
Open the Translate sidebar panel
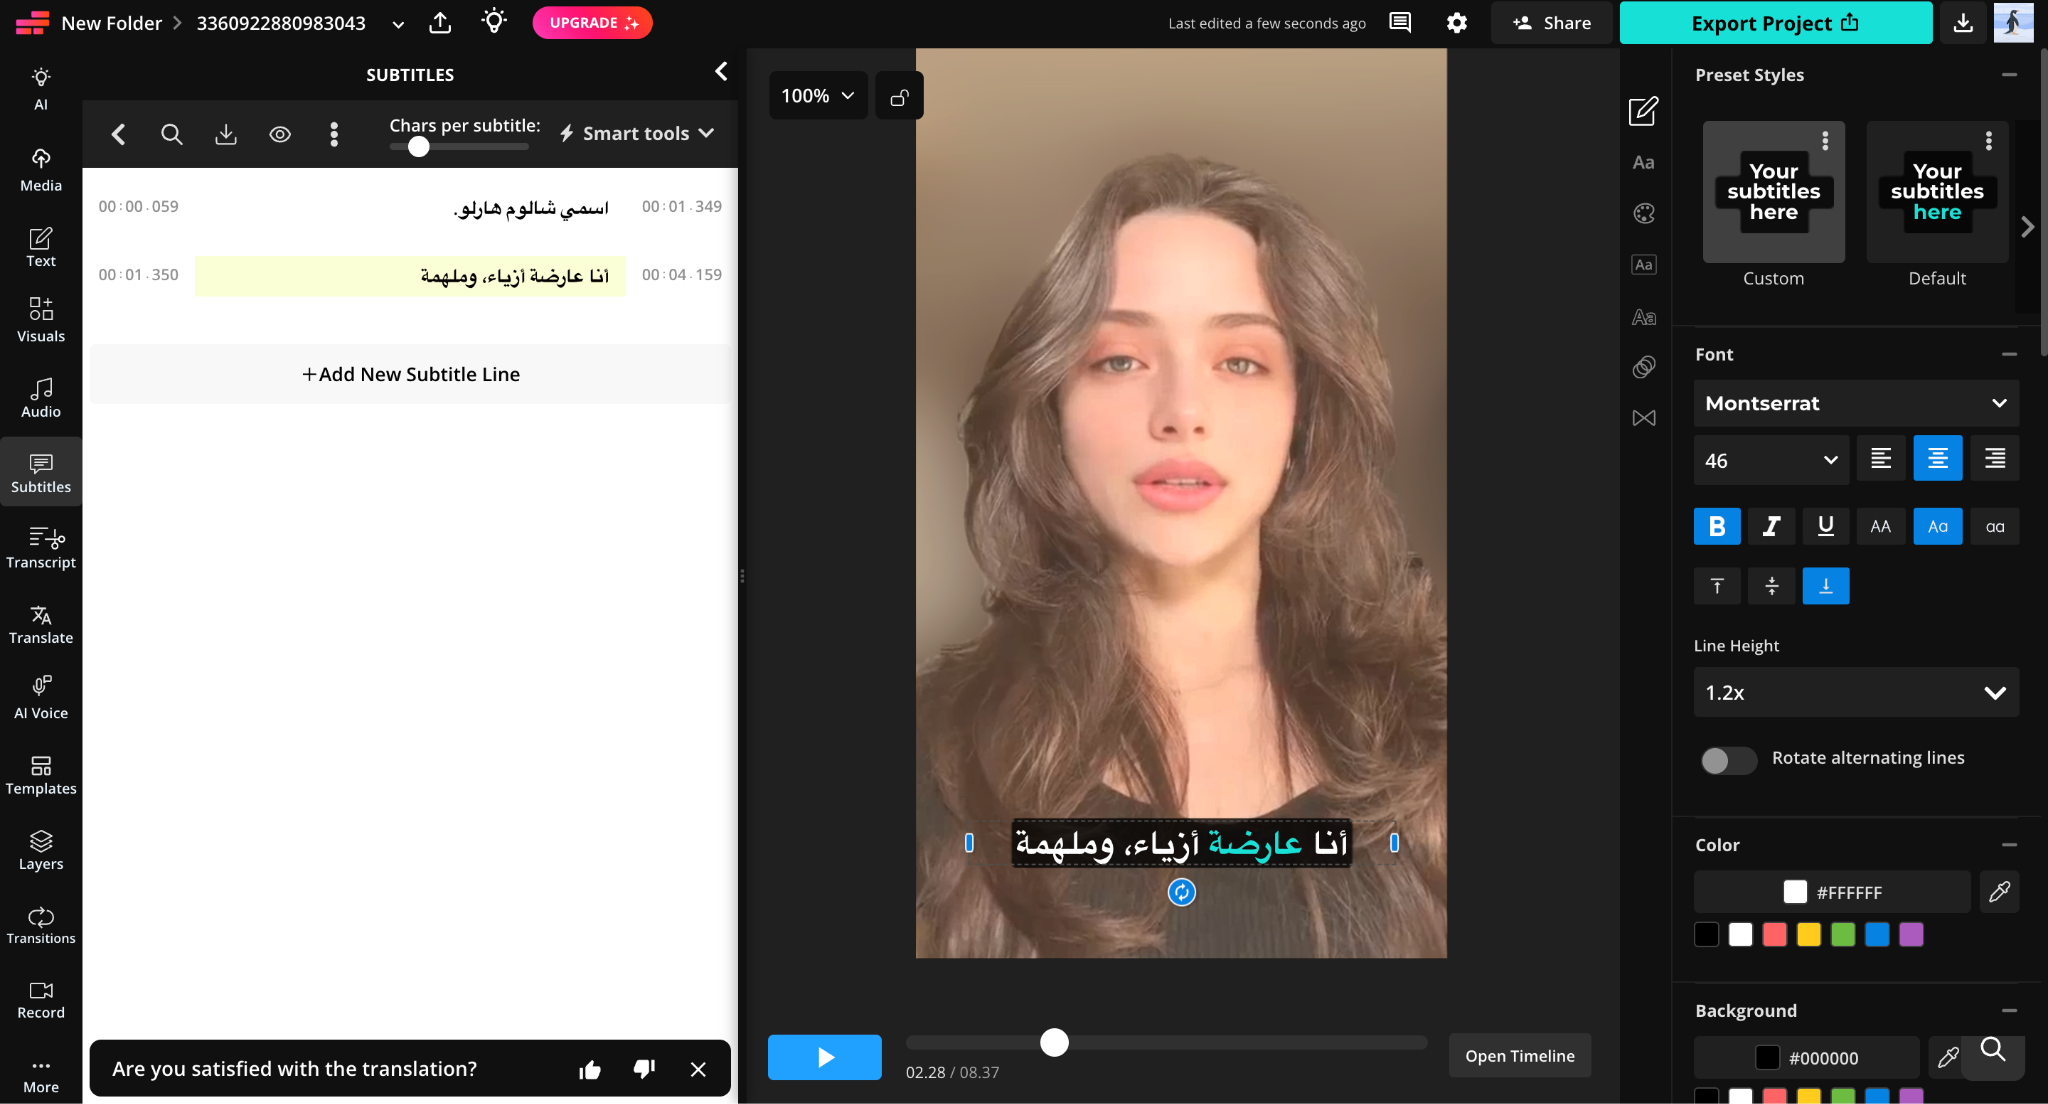[41, 624]
